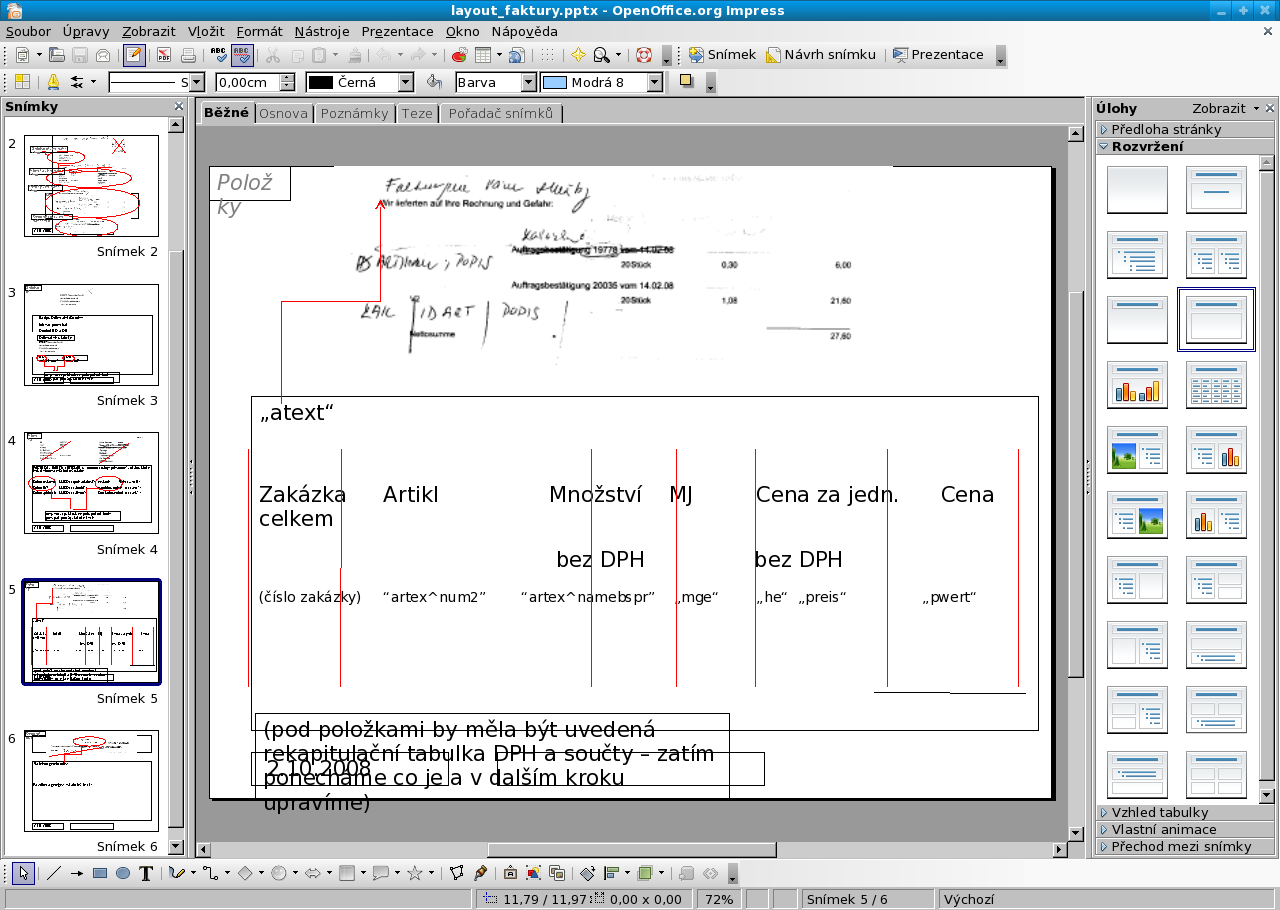This screenshot has width=1280, height=910.
Task: Select the Line Ends with Arrow tool
Action: [x=76, y=873]
